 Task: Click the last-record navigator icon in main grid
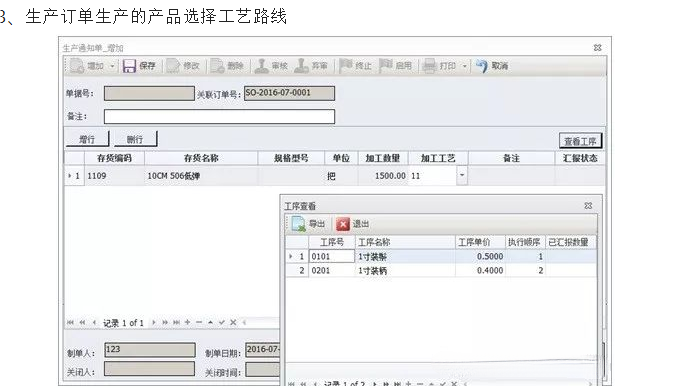(176, 323)
